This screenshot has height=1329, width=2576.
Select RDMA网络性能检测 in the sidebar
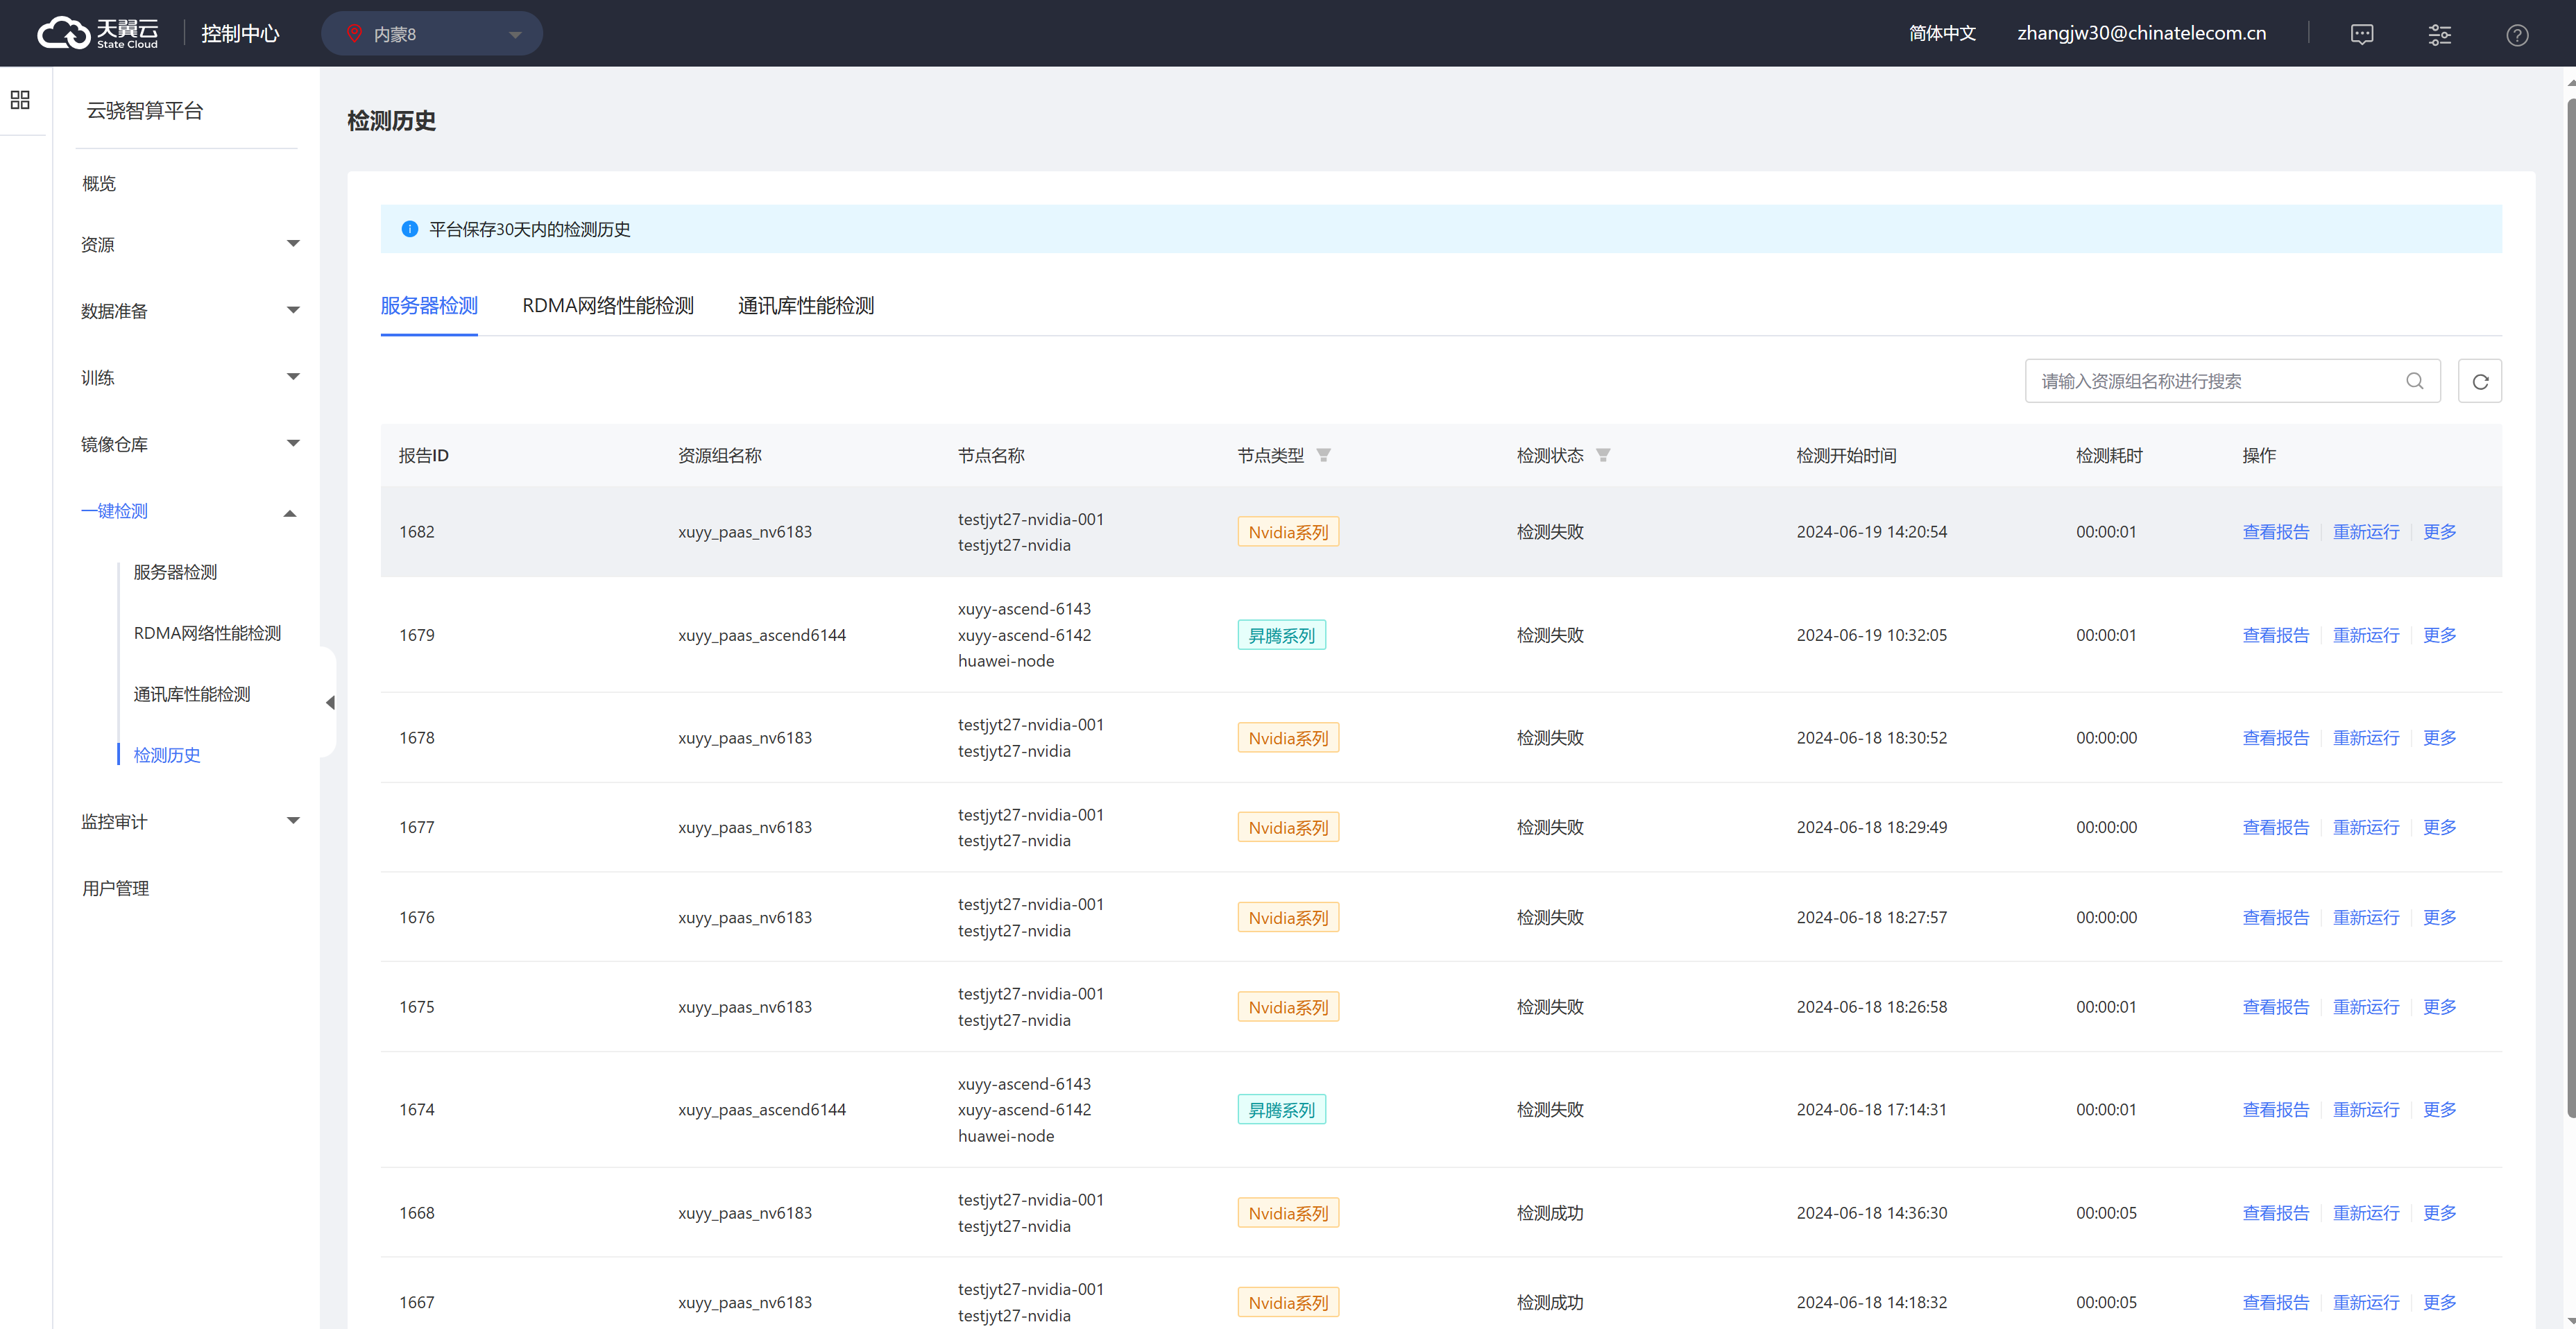coord(207,633)
